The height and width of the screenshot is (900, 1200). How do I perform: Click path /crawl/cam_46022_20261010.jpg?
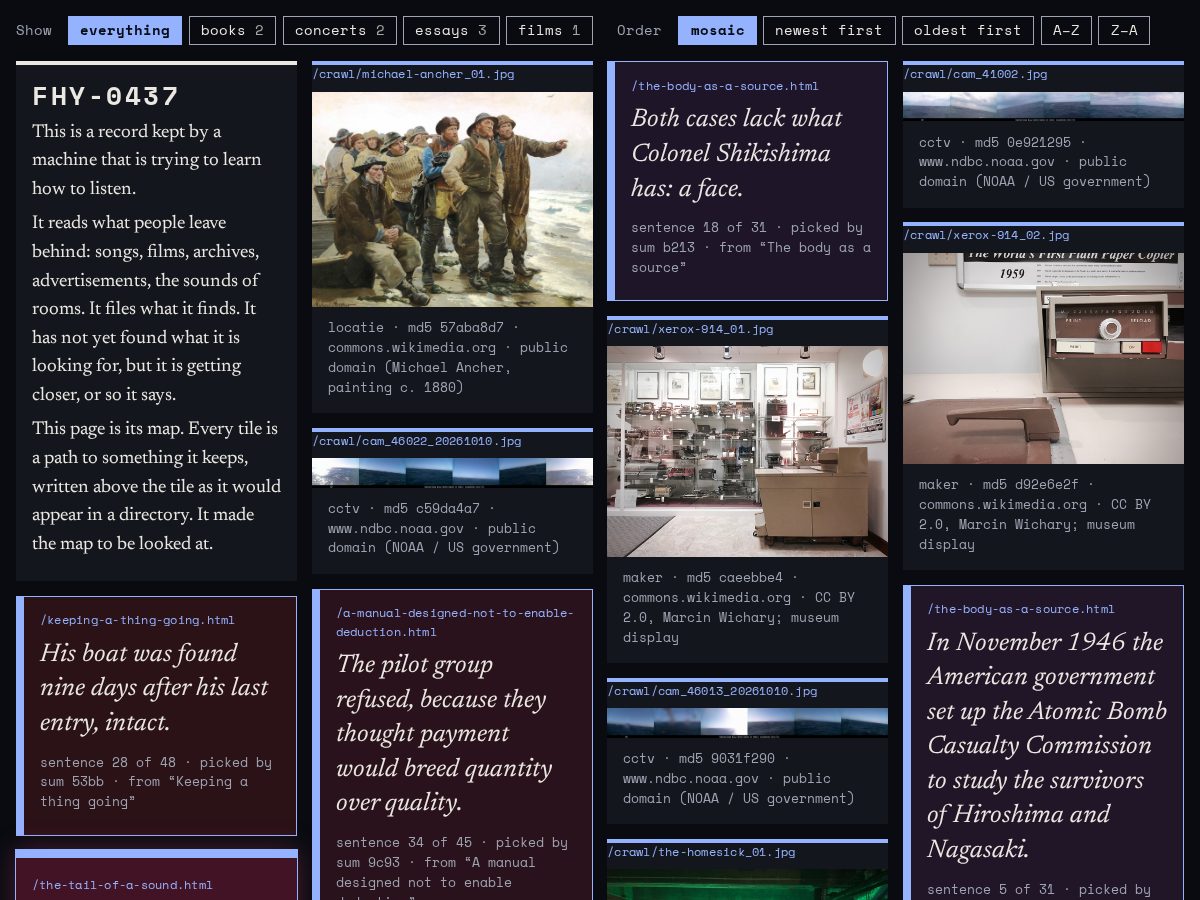pyautogui.click(x=417, y=441)
